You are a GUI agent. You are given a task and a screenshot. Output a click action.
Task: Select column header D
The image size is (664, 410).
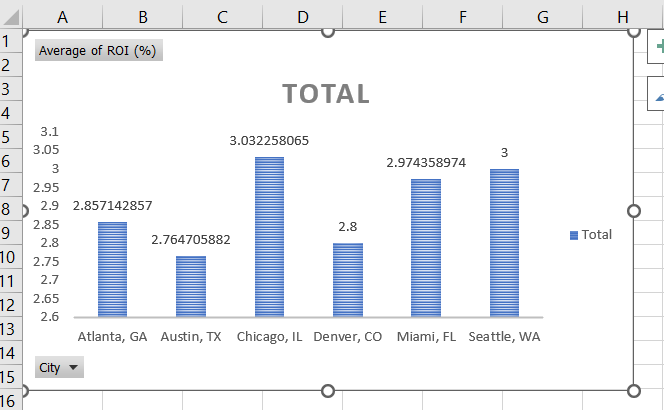(x=302, y=16)
